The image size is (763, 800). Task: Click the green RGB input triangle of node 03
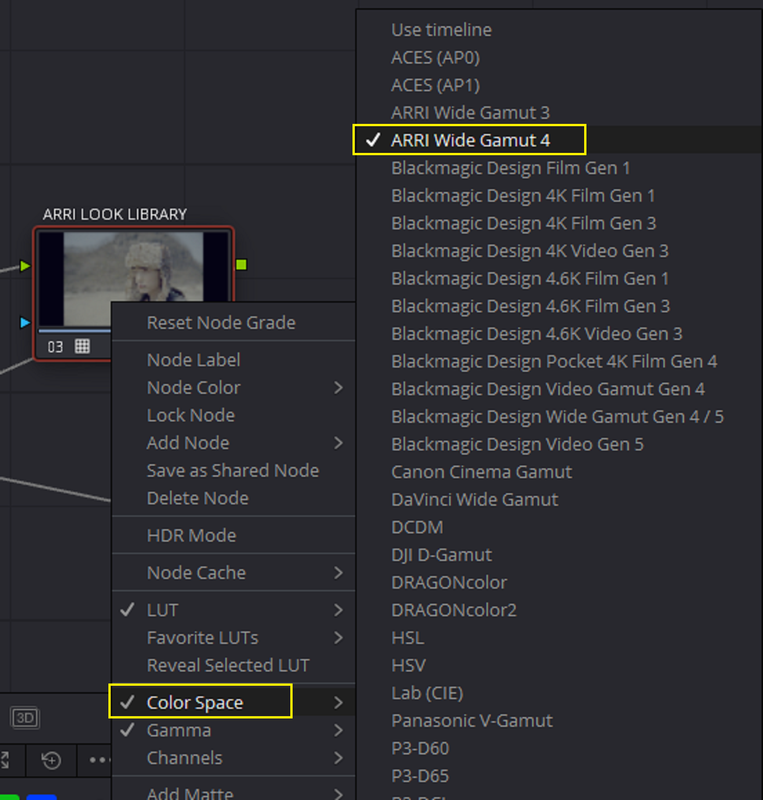point(25,266)
